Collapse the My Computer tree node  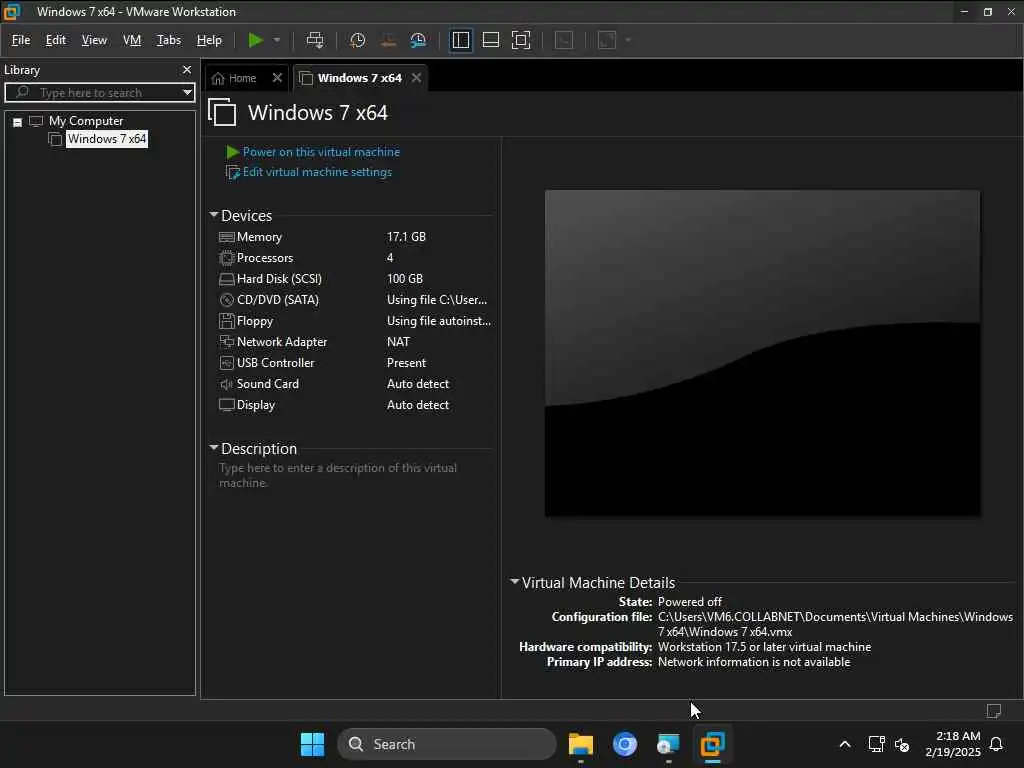[18, 122]
